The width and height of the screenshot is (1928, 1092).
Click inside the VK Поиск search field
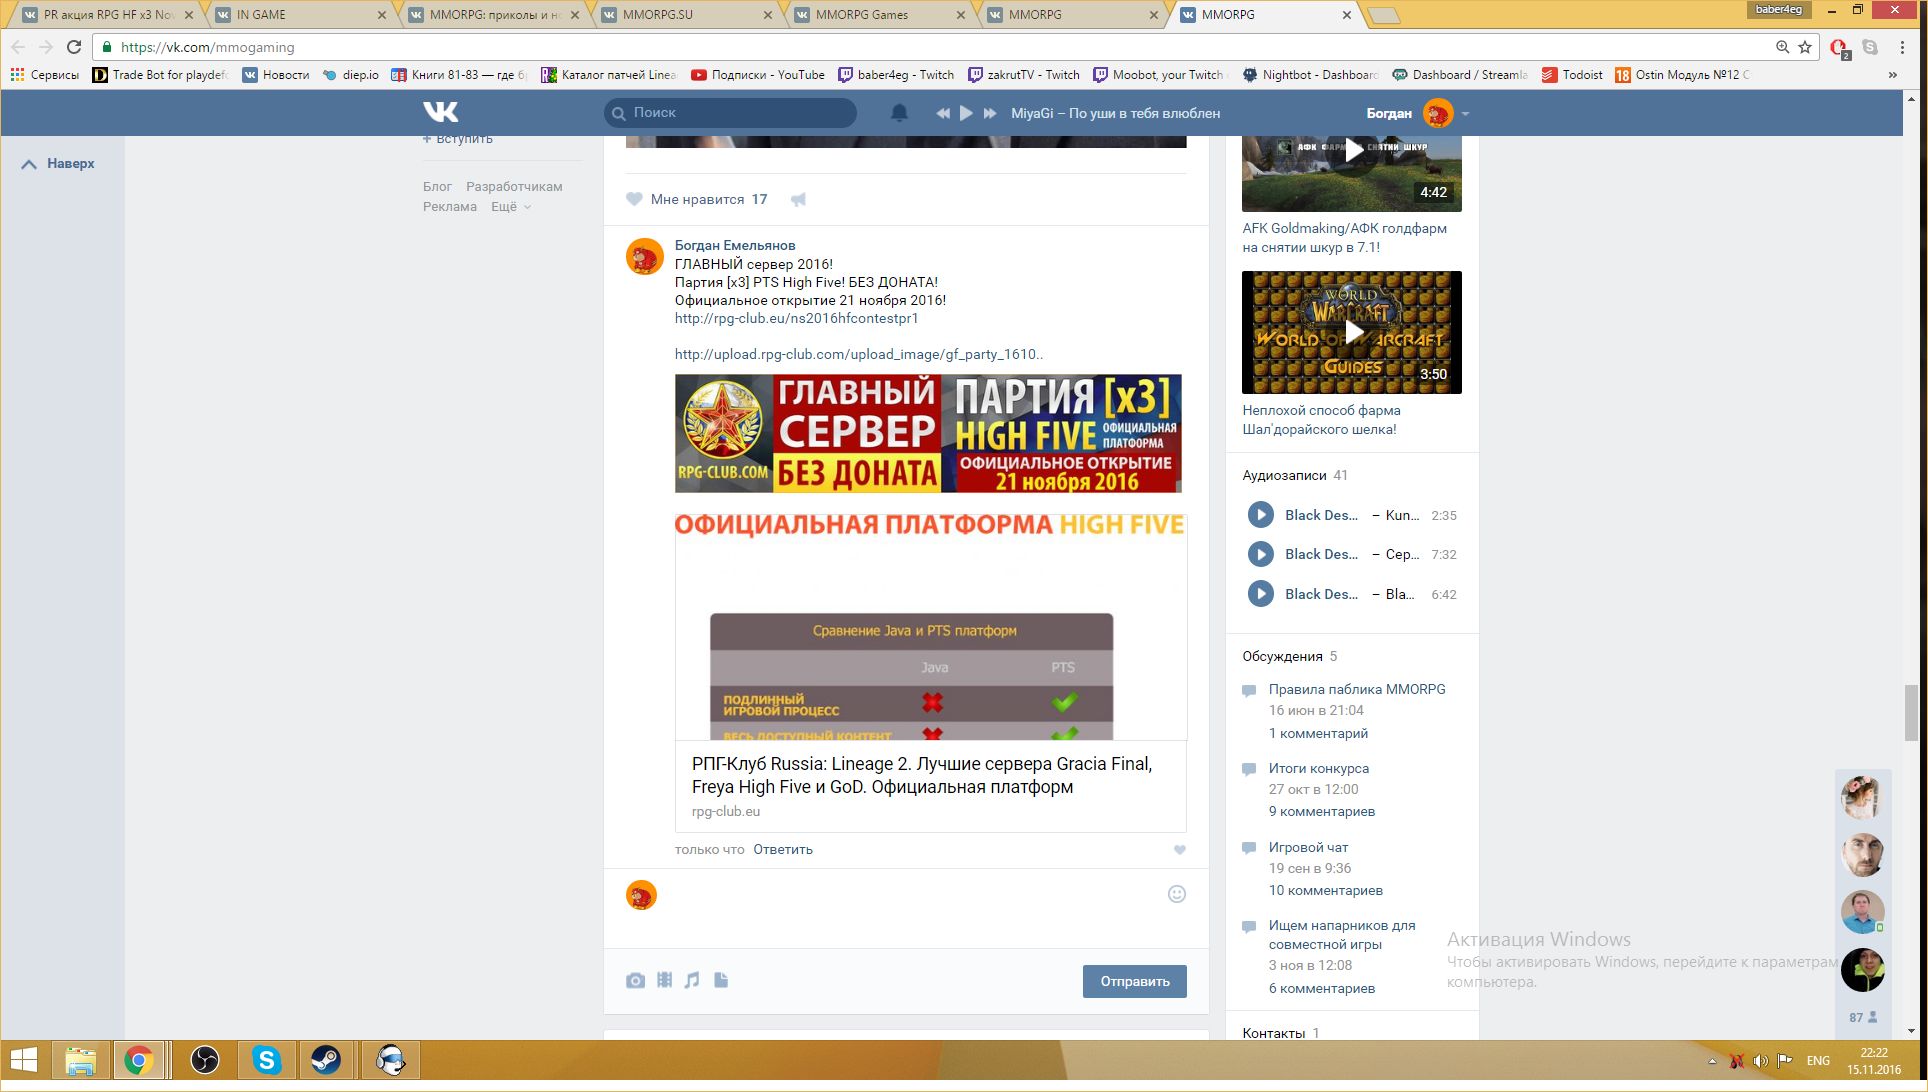(740, 113)
